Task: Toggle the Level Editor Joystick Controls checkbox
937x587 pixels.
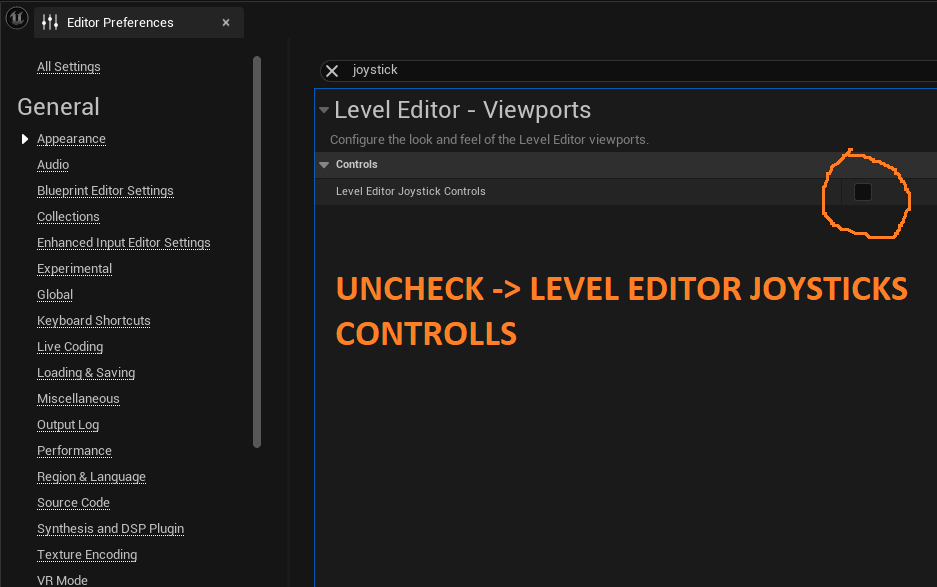Action: (863, 192)
